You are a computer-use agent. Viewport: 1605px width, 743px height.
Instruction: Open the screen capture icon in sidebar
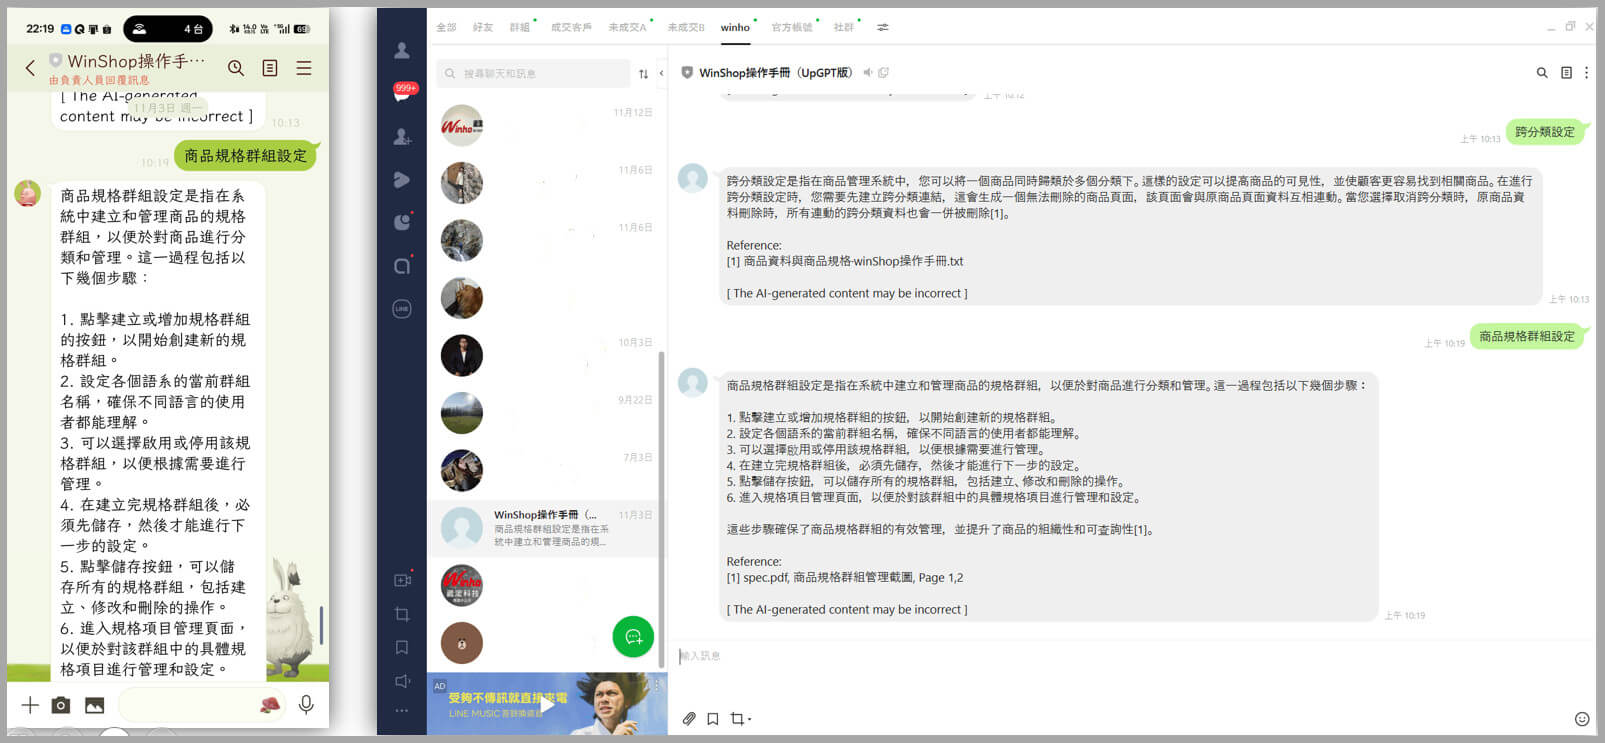point(402,614)
